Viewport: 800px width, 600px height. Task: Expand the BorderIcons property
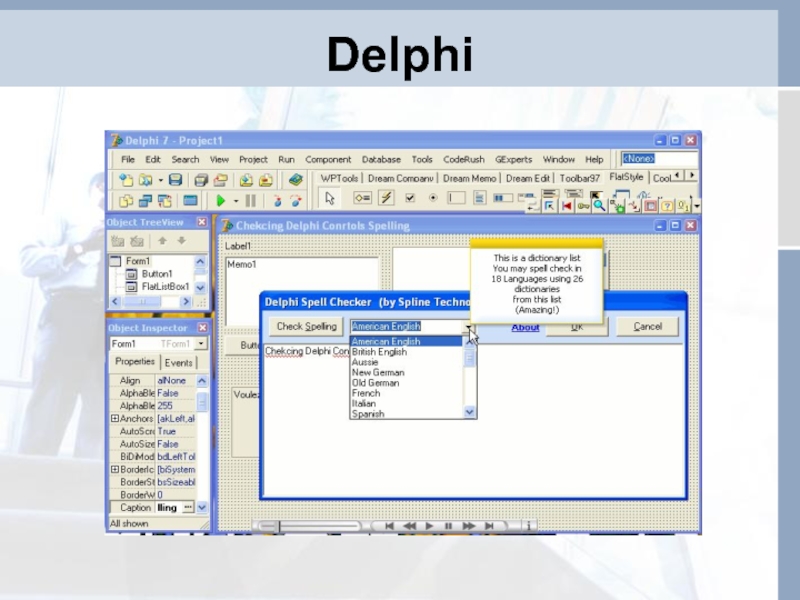pyautogui.click(x=115, y=469)
